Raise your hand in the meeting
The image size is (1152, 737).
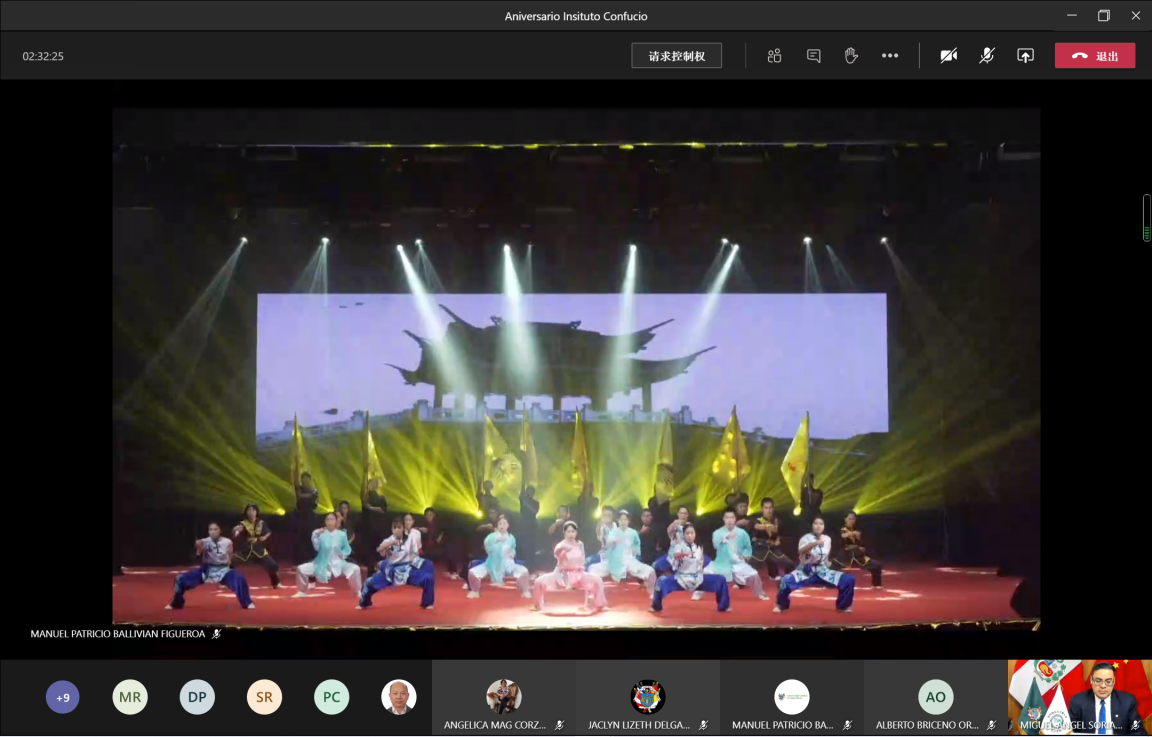pyautogui.click(x=851, y=56)
